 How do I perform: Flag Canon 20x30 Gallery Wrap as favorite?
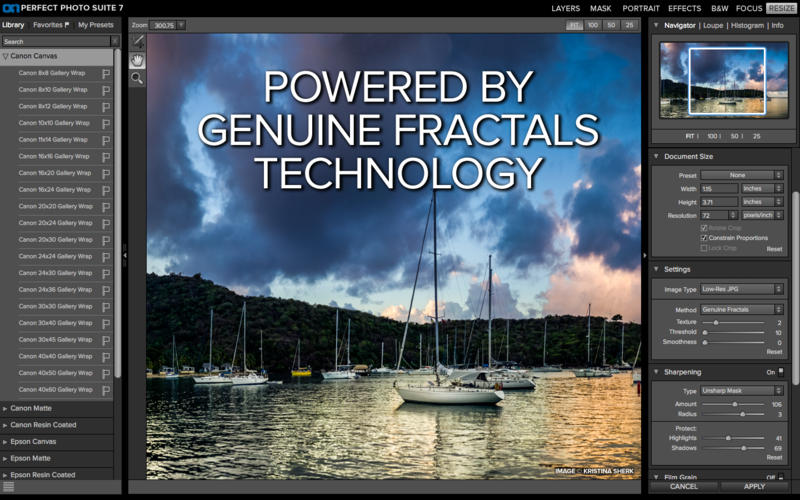click(x=106, y=240)
